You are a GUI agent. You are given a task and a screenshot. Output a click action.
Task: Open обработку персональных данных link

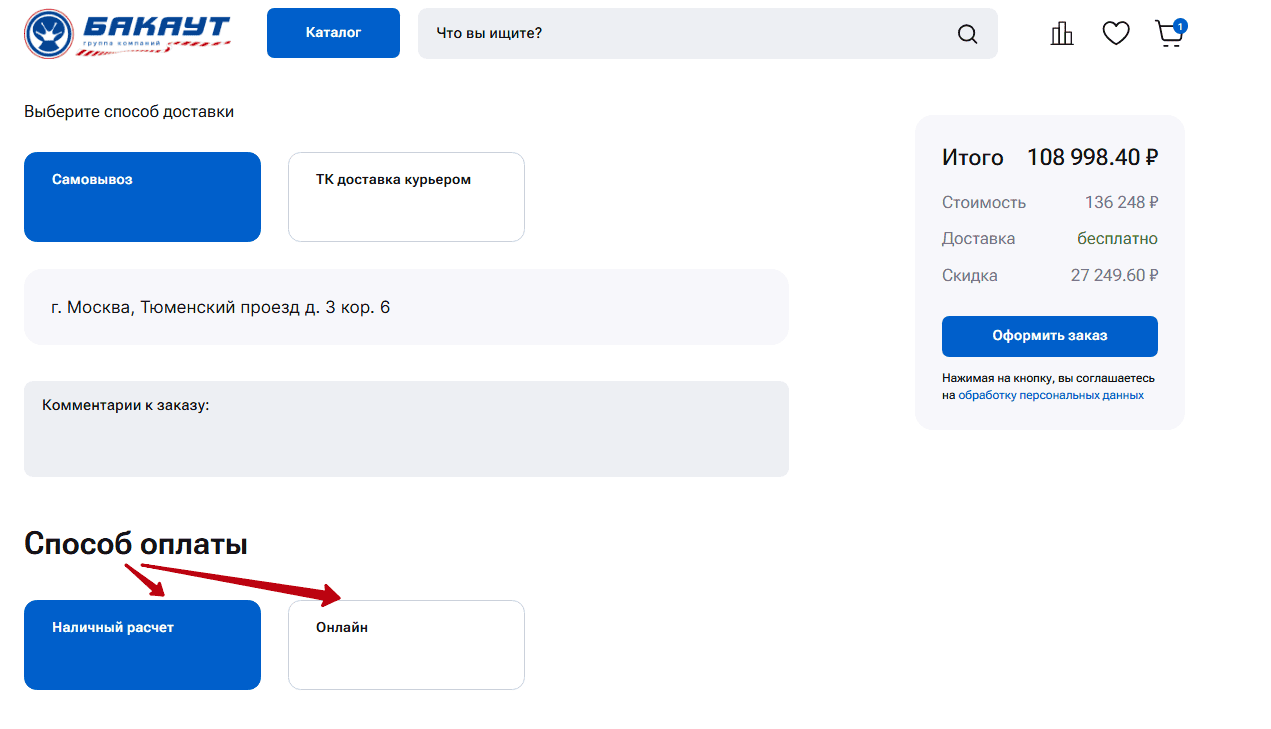point(1050,395)
